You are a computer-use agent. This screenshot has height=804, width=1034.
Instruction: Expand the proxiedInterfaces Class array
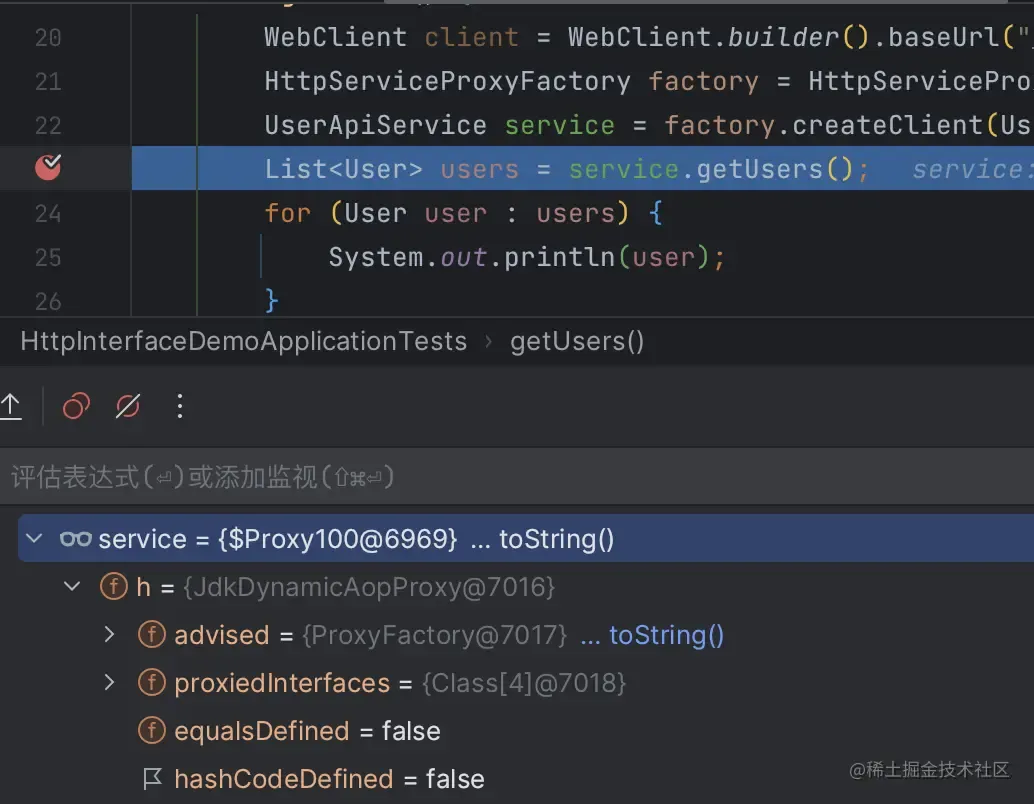(109, 683)
